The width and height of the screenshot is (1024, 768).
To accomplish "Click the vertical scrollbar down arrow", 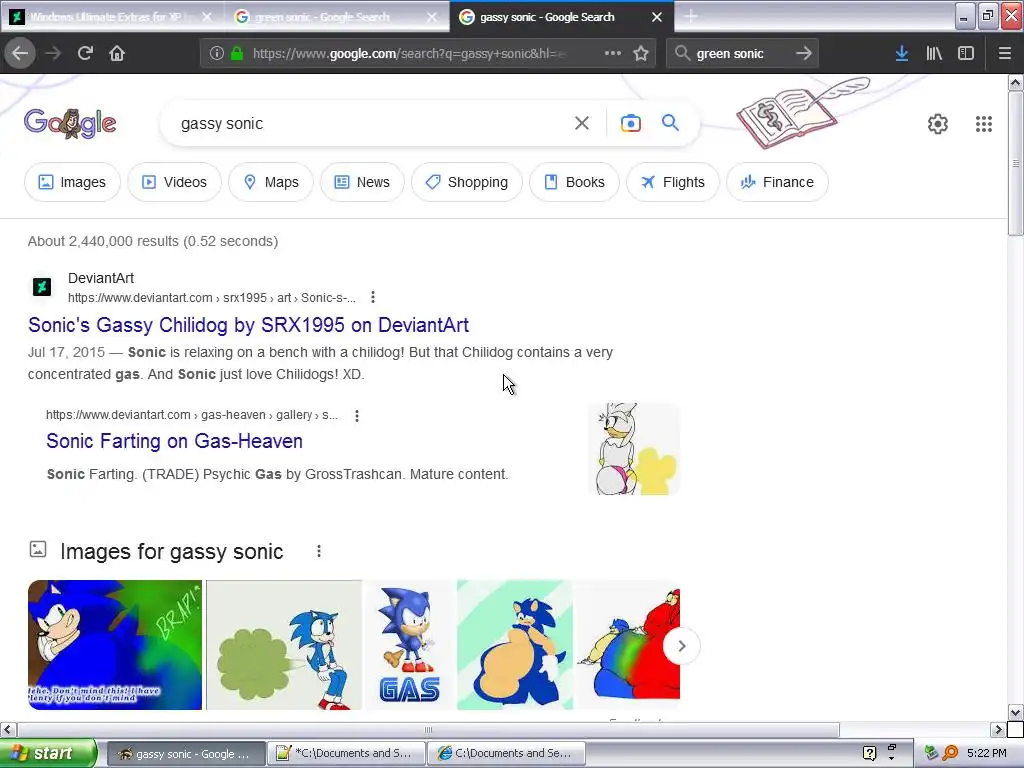I will pyautogui.click(x=1016, y=712).
